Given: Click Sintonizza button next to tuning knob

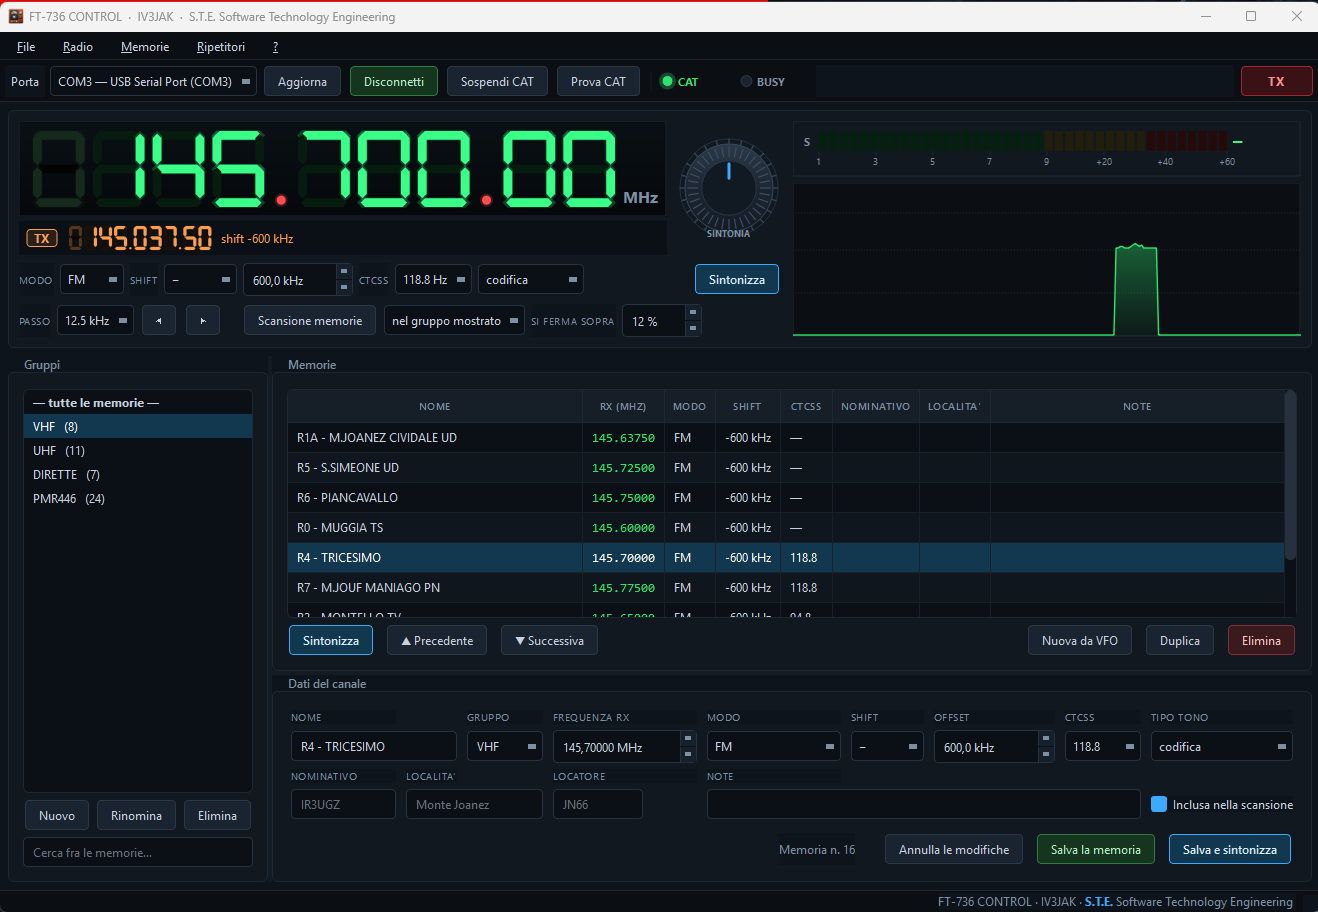Looking at the screenshot, I should (x=737, y=280).
